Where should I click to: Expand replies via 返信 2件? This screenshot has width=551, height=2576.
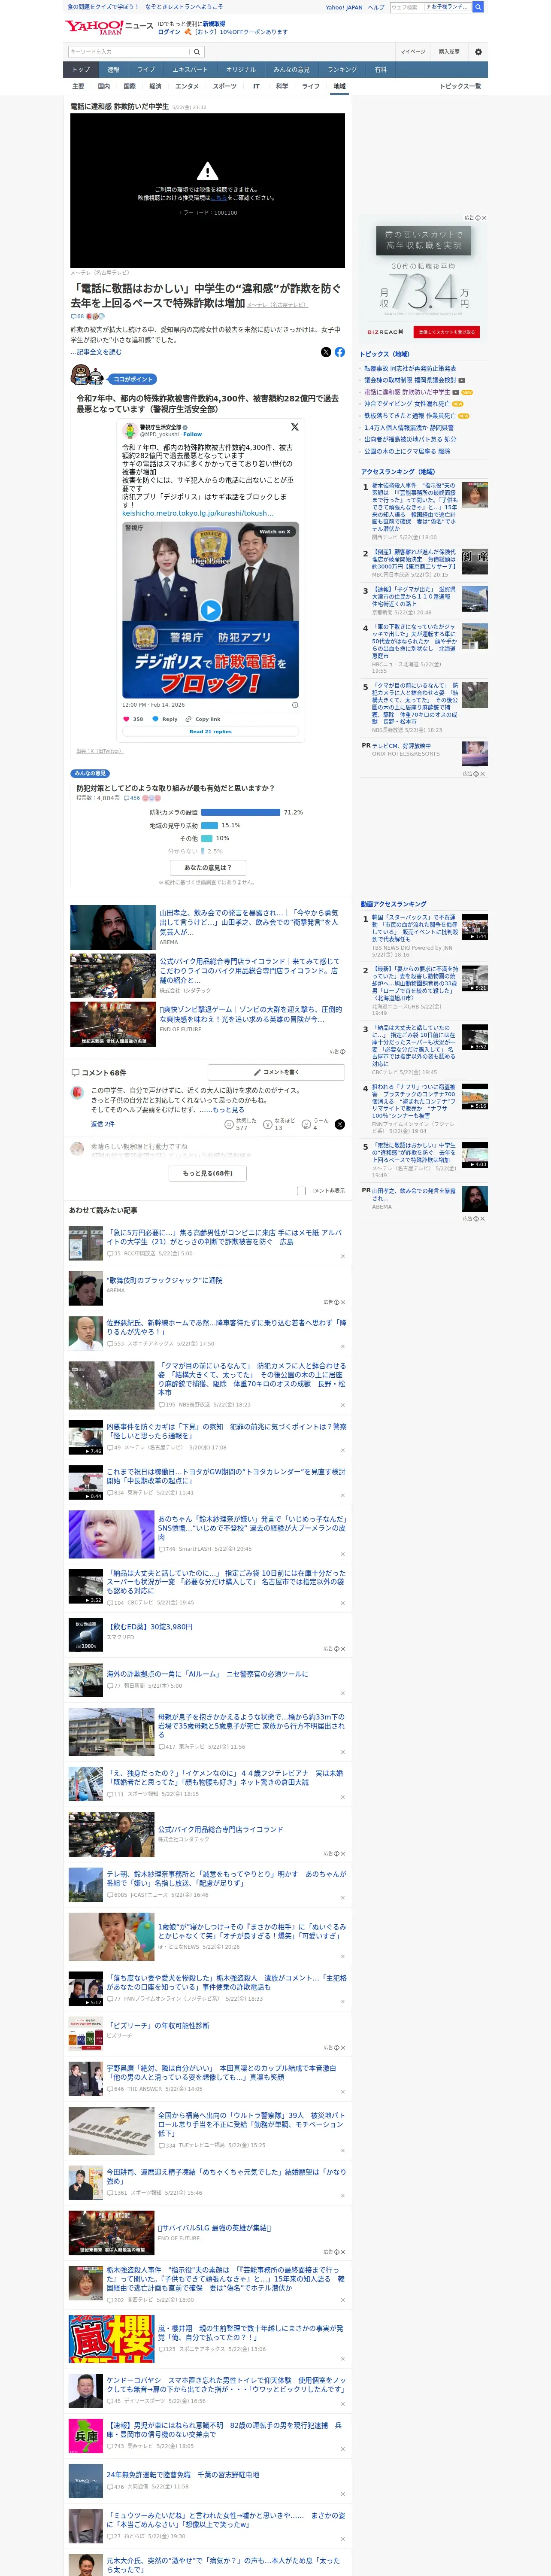click(103, 1124)
